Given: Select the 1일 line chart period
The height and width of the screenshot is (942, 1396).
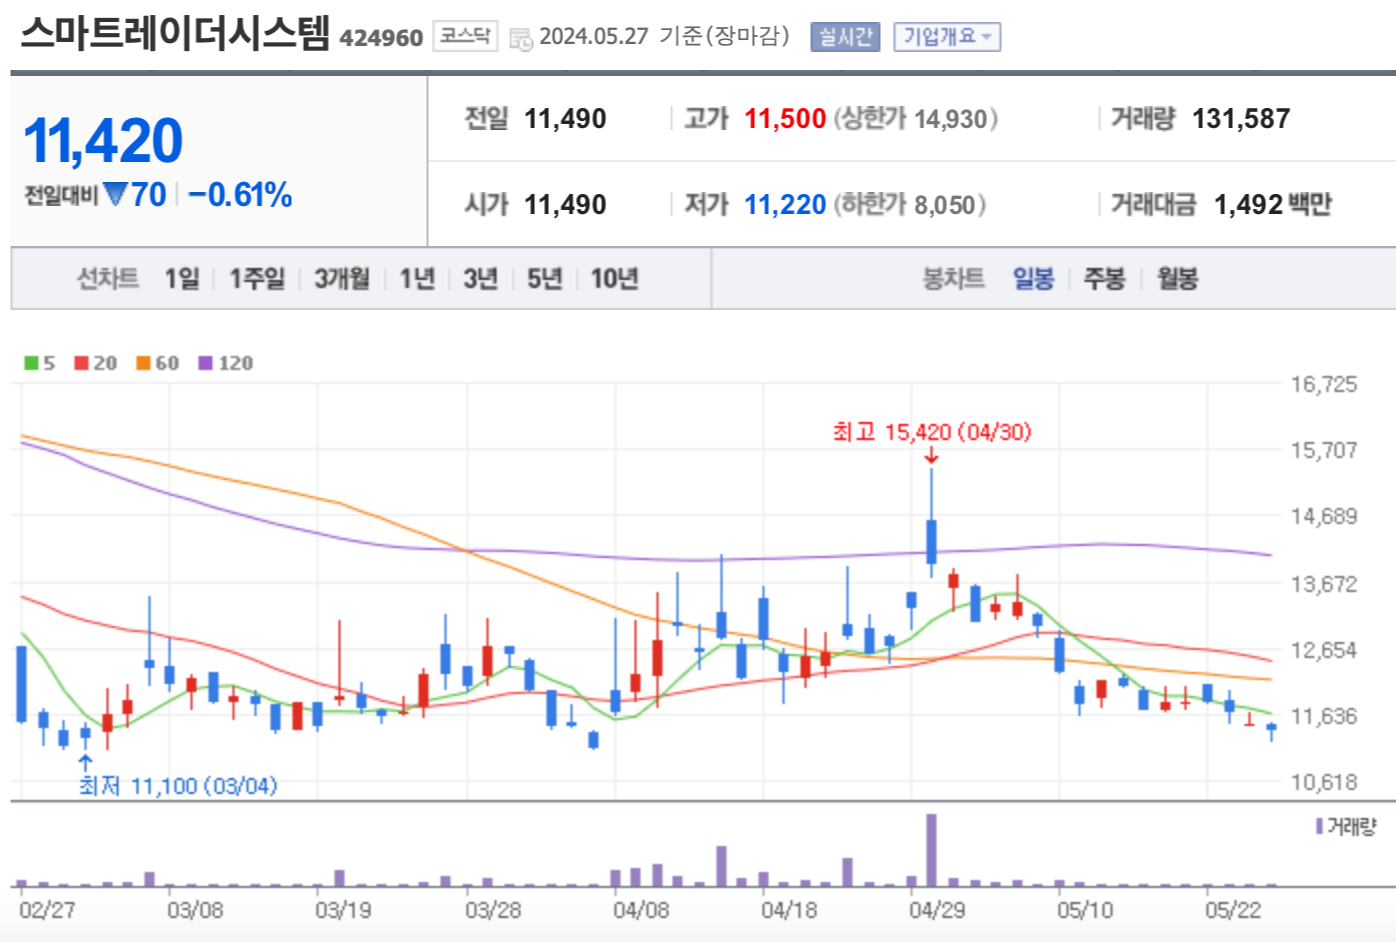Looking at the screenshot, I should click(x=182, y=278).
